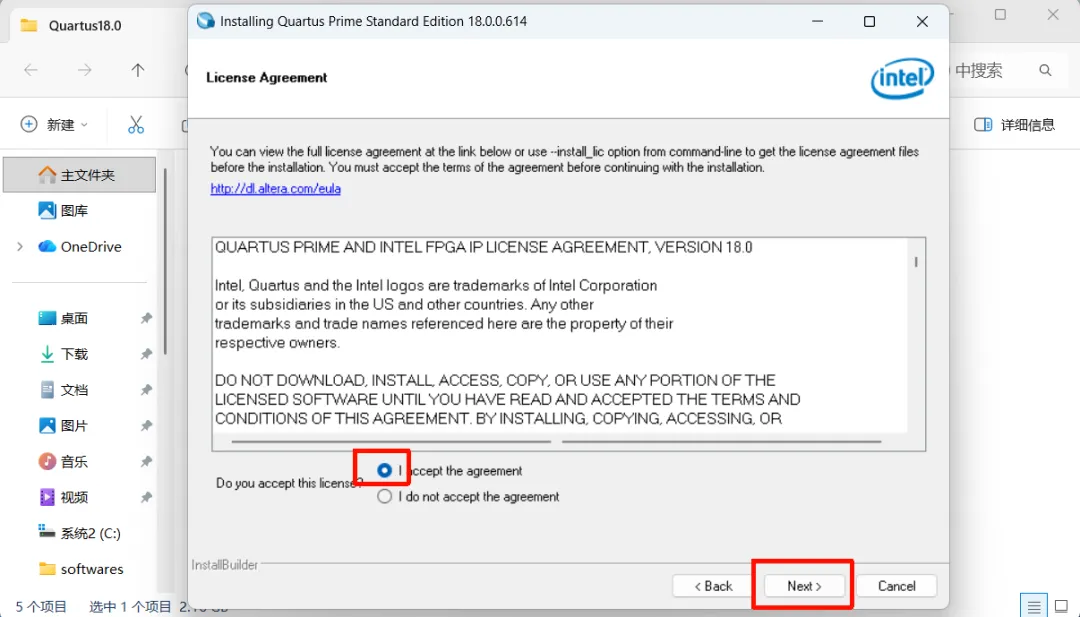This screenshot has width=1080, height=617.
Task: Select "I do not accept the agreement" option
Action: point(384,496)
